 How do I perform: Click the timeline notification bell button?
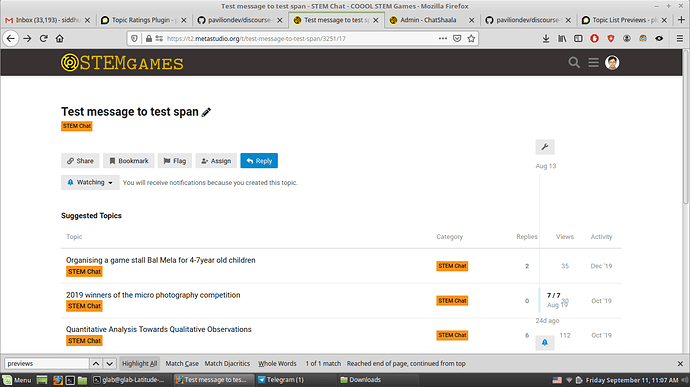pyautogui.click(x=545, y=343)
